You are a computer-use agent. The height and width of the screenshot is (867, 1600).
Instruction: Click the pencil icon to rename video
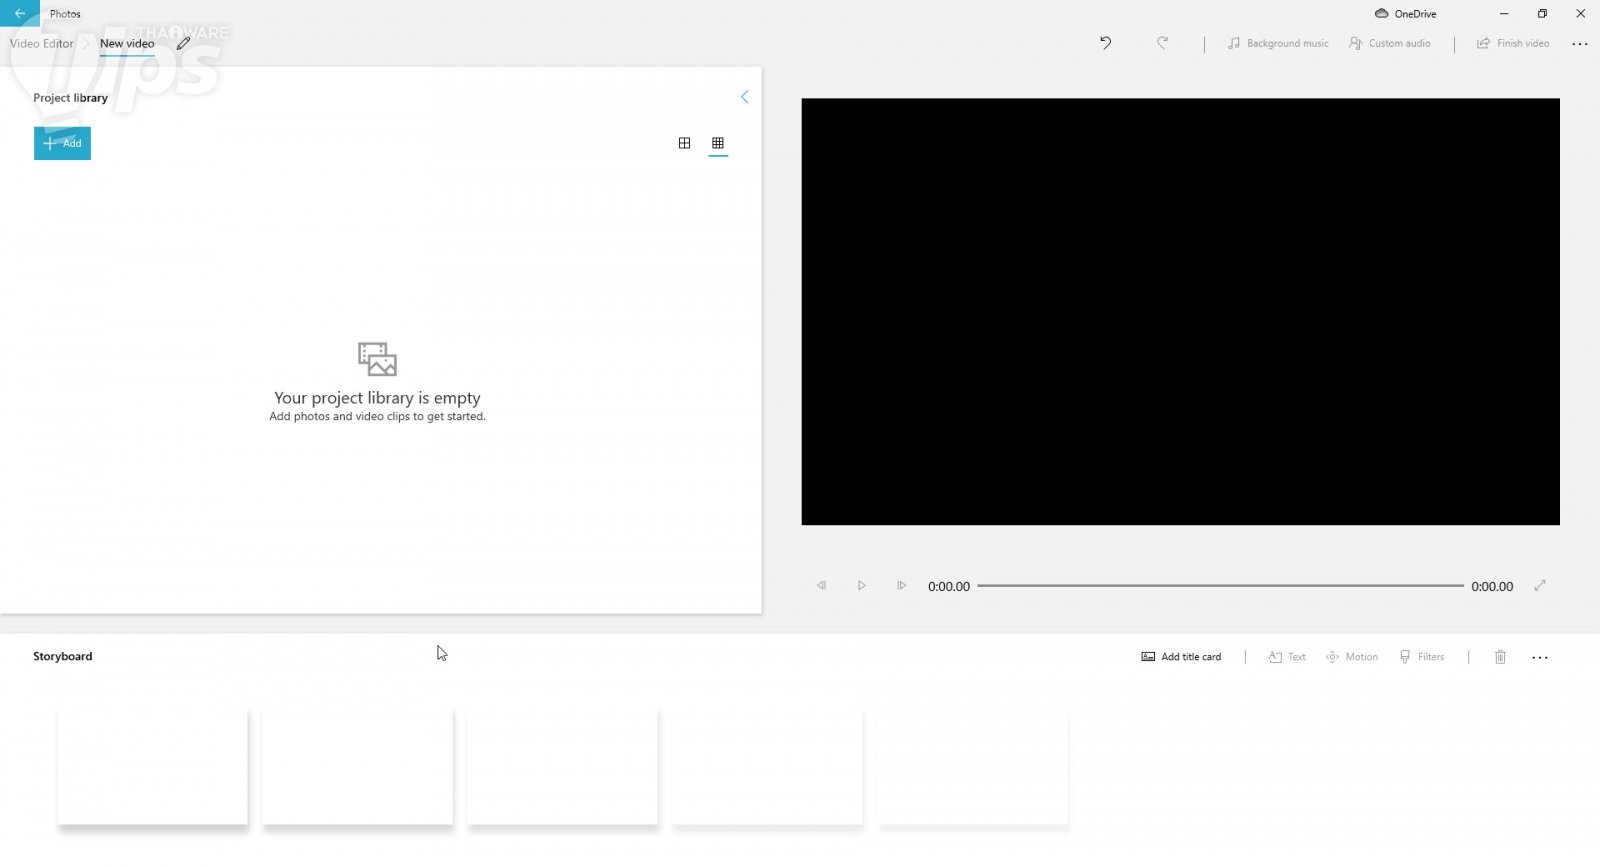pyautogui.click(x=183, y=43)
